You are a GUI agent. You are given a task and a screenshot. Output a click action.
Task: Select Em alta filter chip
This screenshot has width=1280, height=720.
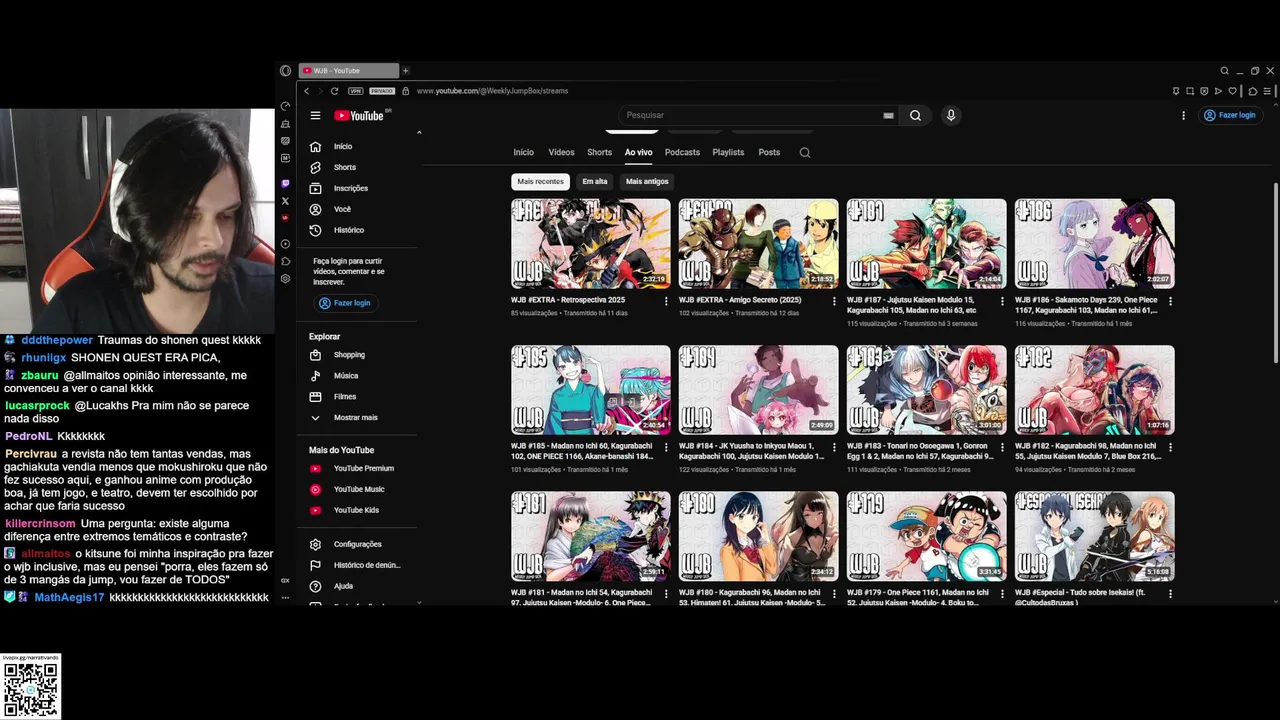tap(595, 181)
